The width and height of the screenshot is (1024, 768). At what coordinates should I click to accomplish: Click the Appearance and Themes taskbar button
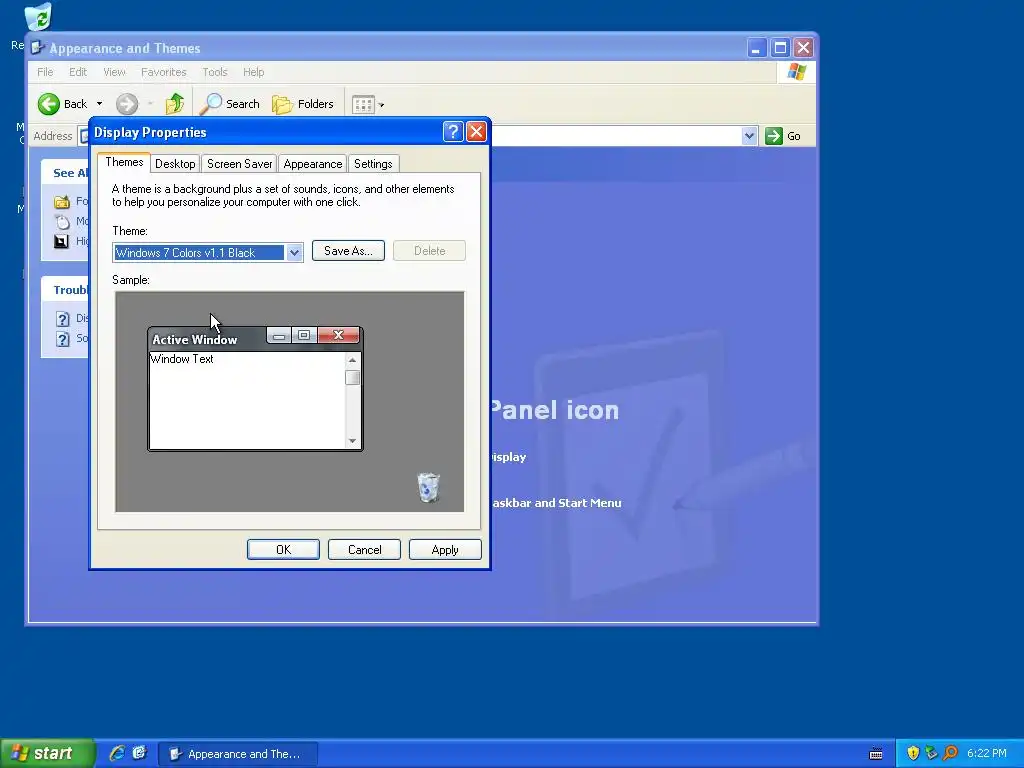click(238, 754)
